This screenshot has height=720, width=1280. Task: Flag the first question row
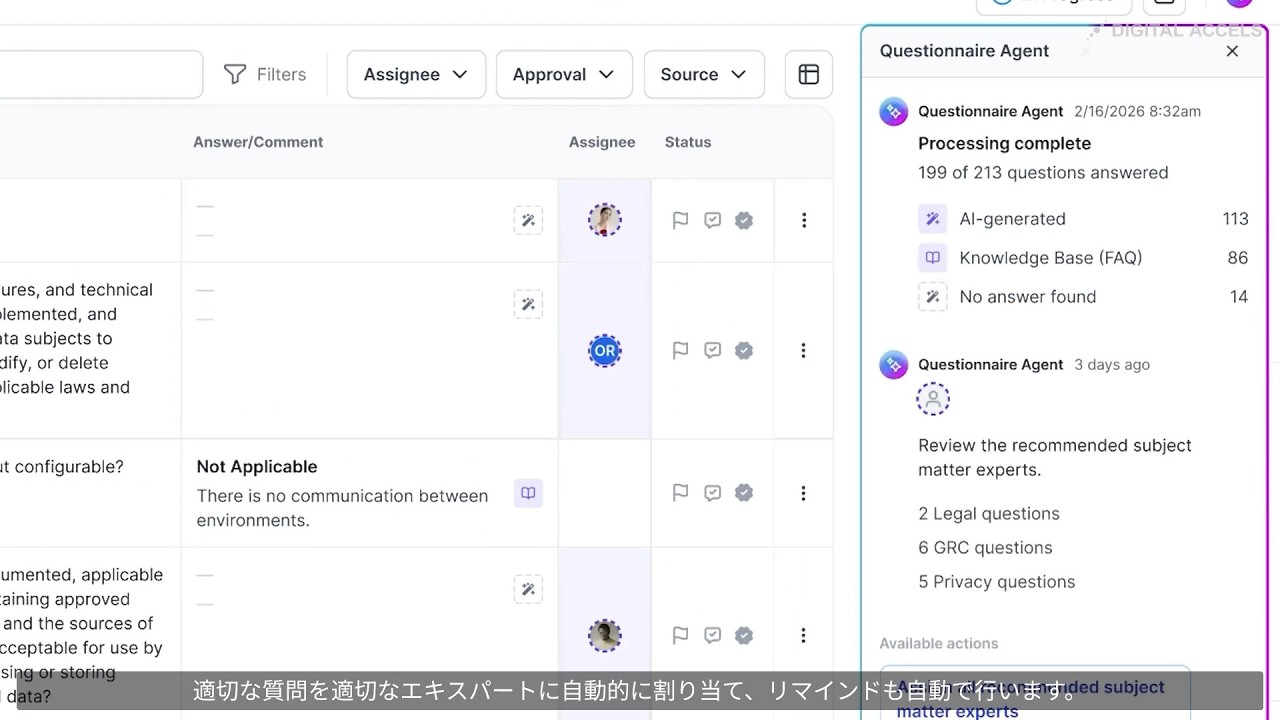(x=680, y=220)
